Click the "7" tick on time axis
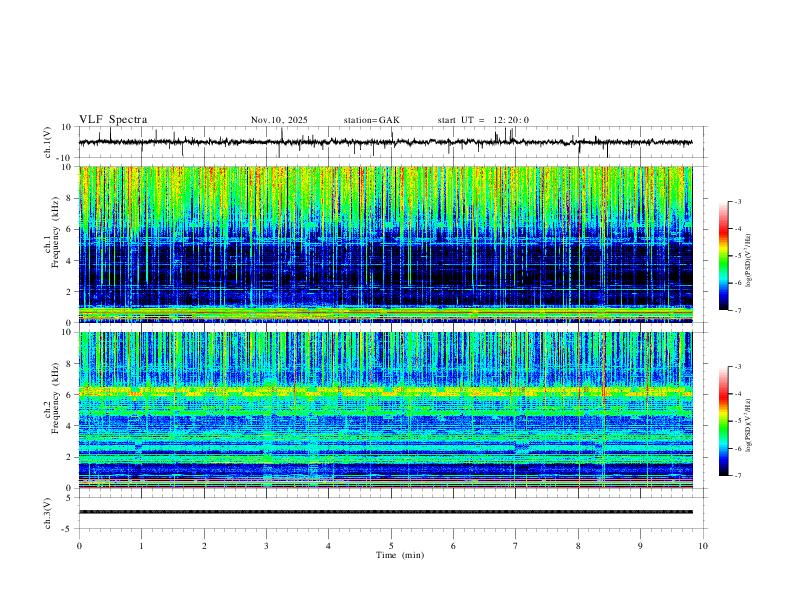Viewport: 792px width, 612px height. click(x=516, y=546)
